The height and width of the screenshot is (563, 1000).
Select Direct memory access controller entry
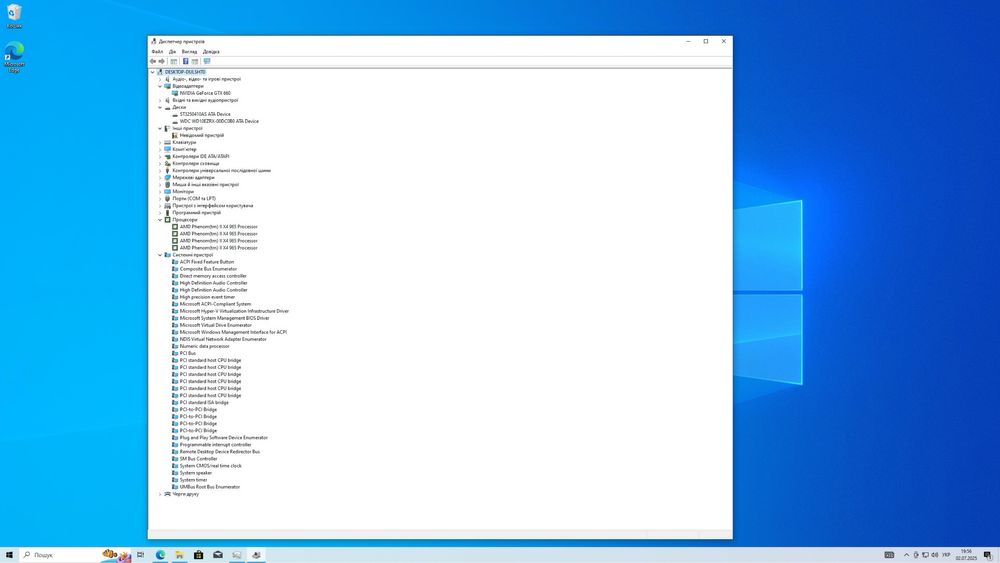point(213,275)
